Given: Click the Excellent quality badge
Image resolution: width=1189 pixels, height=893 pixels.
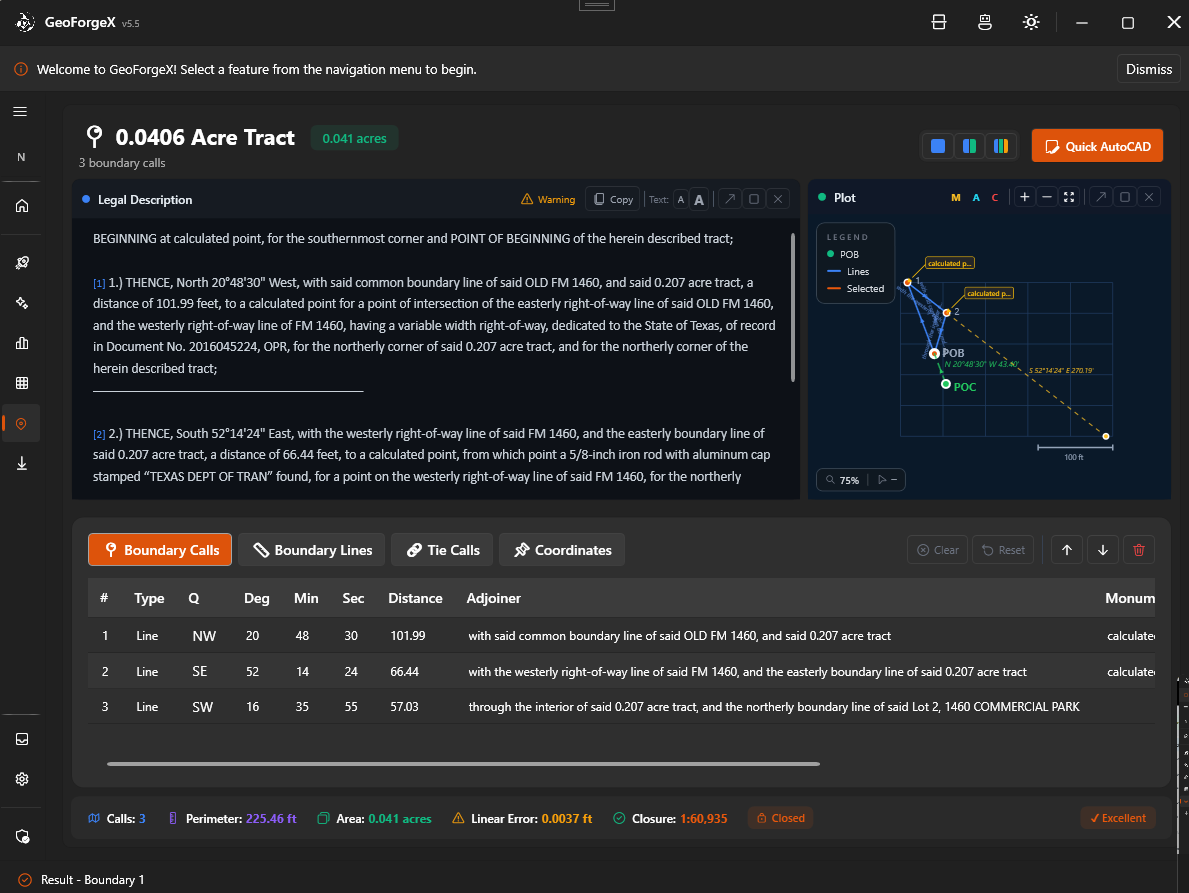Looking at the screenshot, I should [1118, 818].
